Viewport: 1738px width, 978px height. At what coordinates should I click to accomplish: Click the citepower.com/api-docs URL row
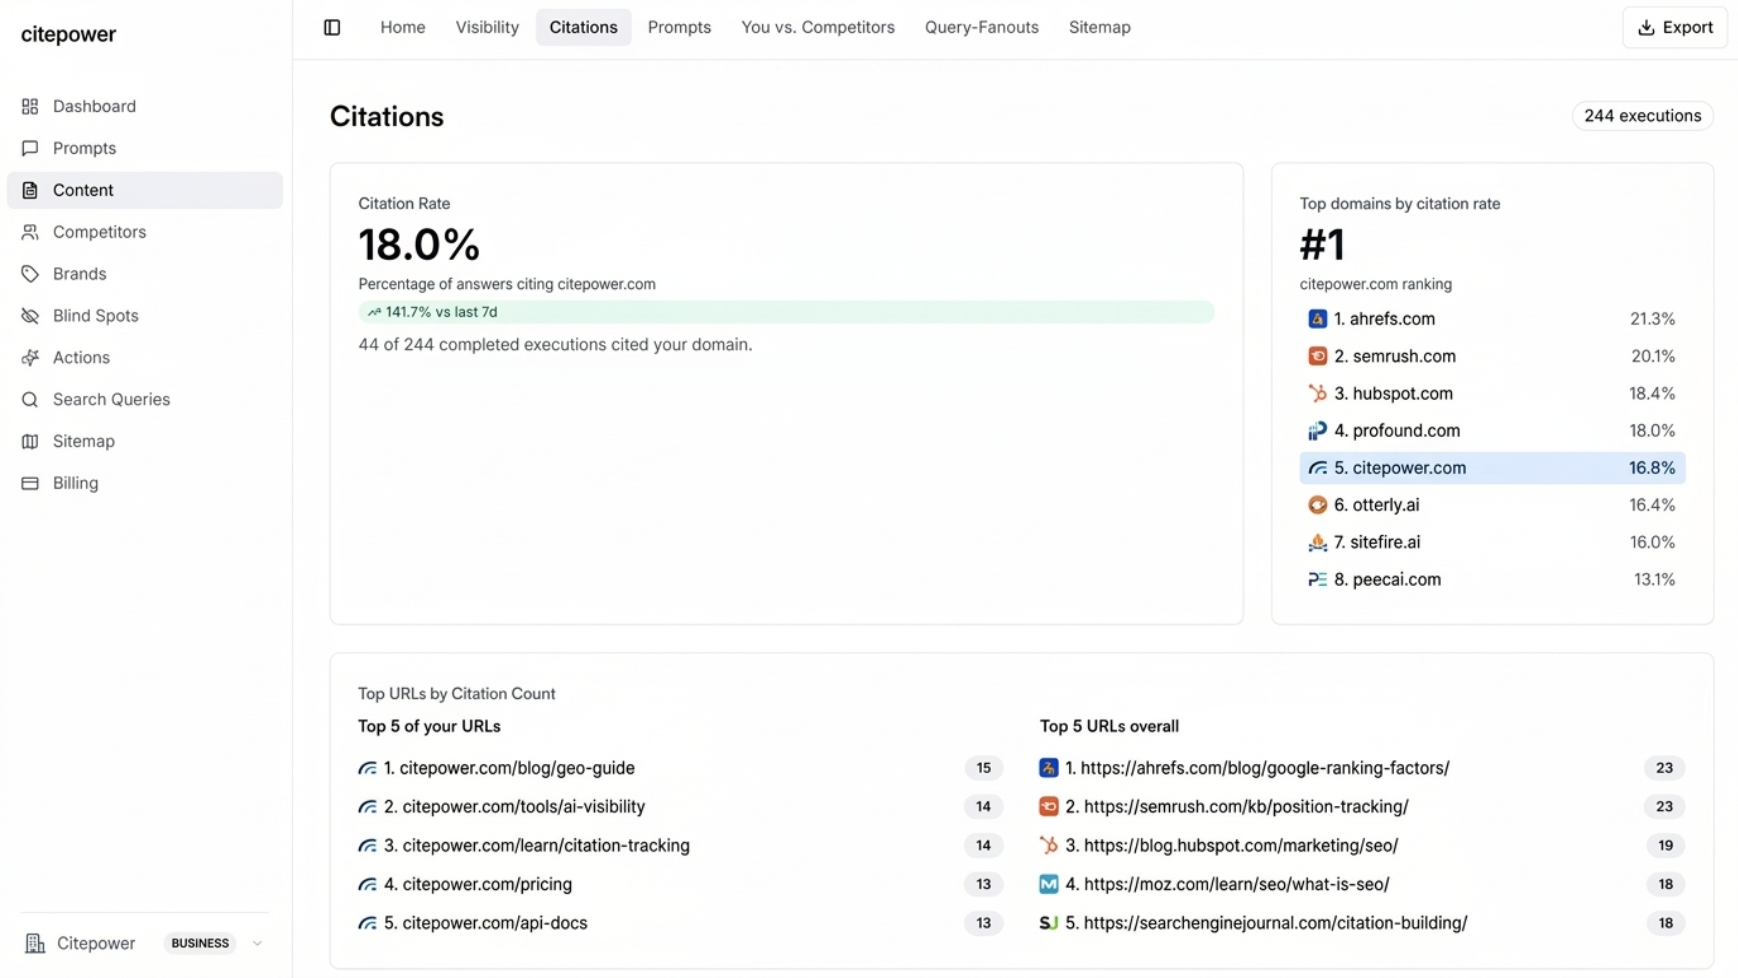(680, 923)
